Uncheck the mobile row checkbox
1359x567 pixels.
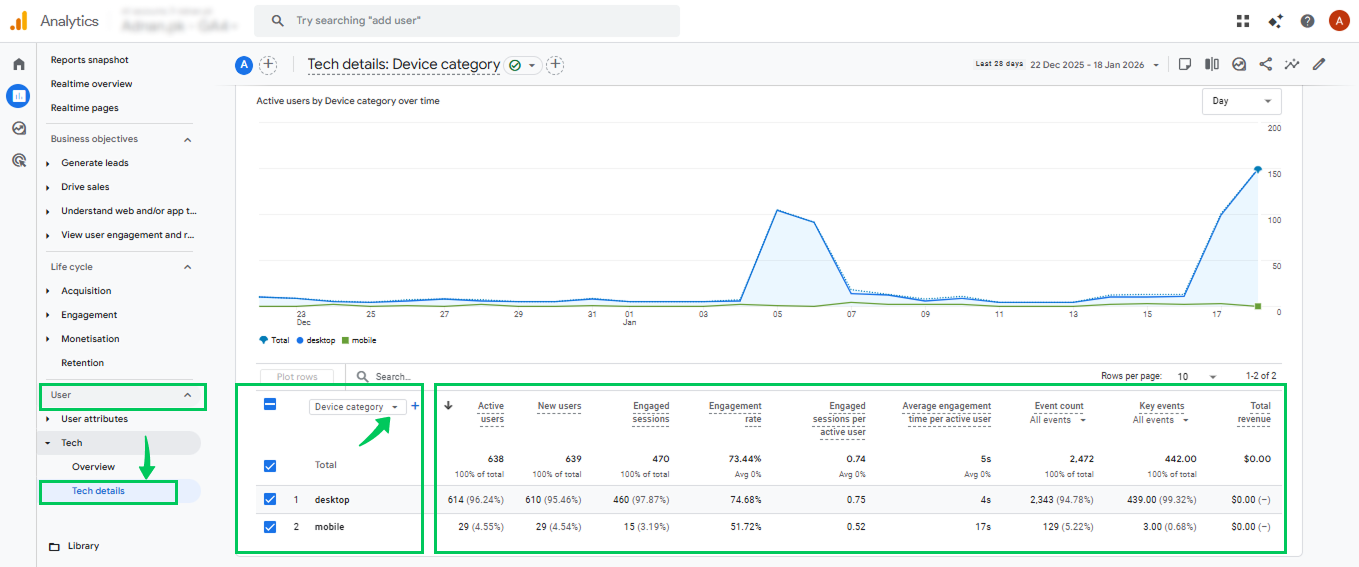coord(269,527)
